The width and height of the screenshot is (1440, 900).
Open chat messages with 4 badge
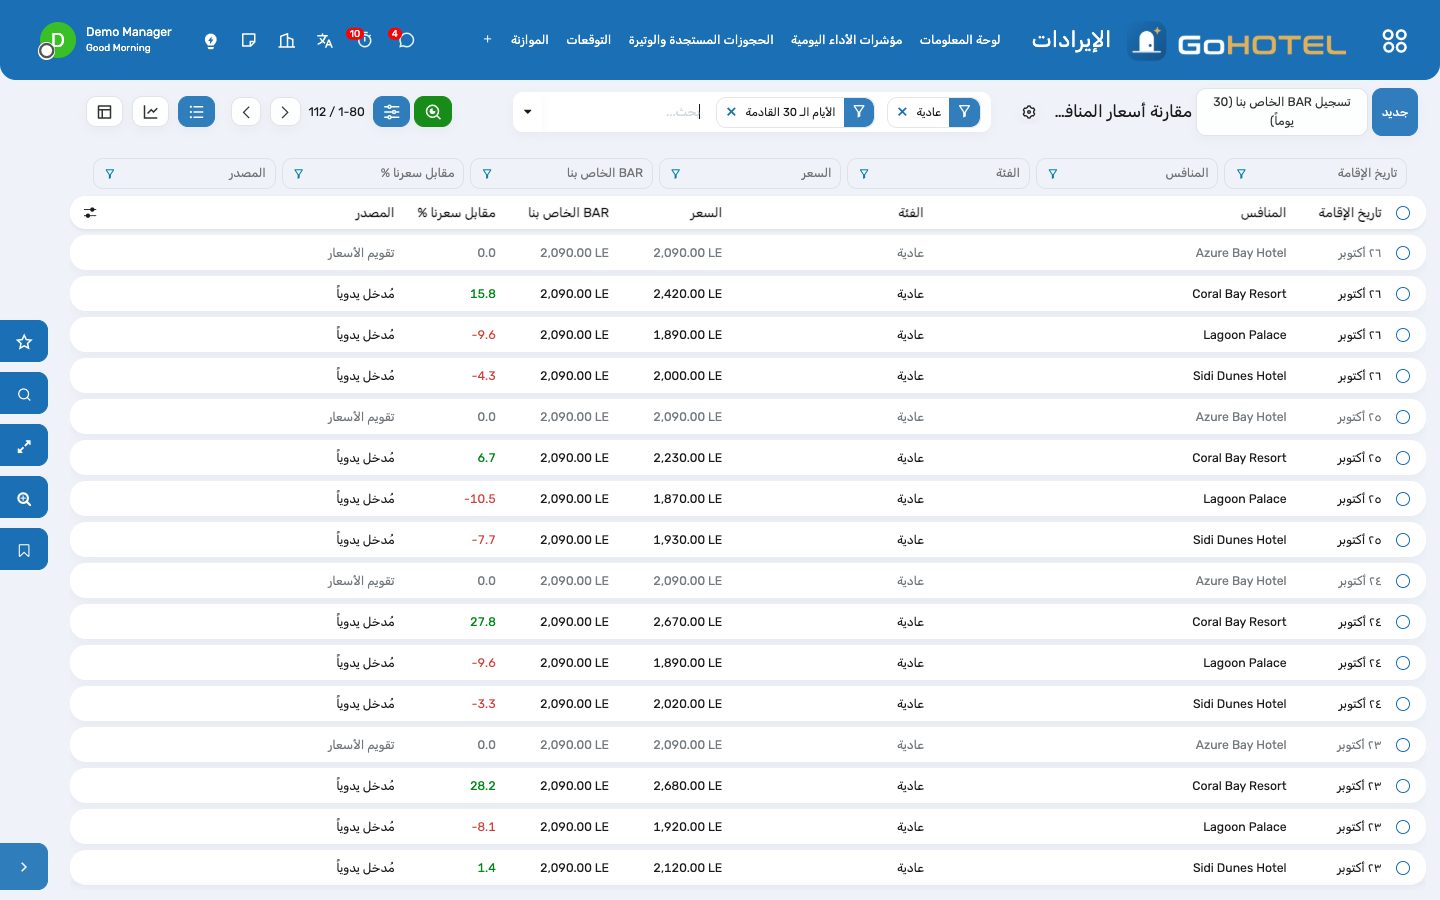[x=405, y=40]
